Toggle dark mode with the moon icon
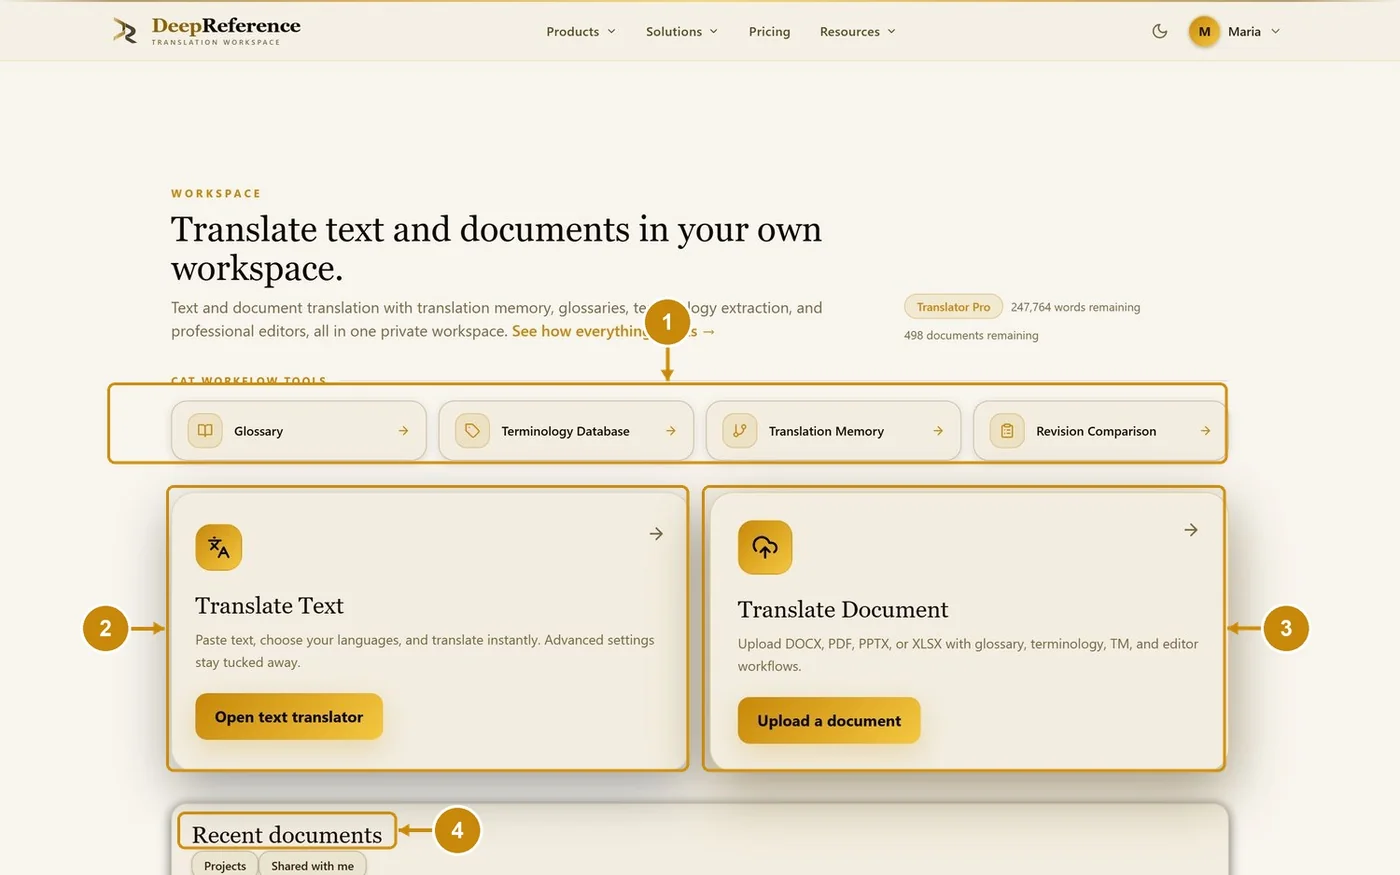Viewport: 1400px width, 875px height. [1160, 31]
